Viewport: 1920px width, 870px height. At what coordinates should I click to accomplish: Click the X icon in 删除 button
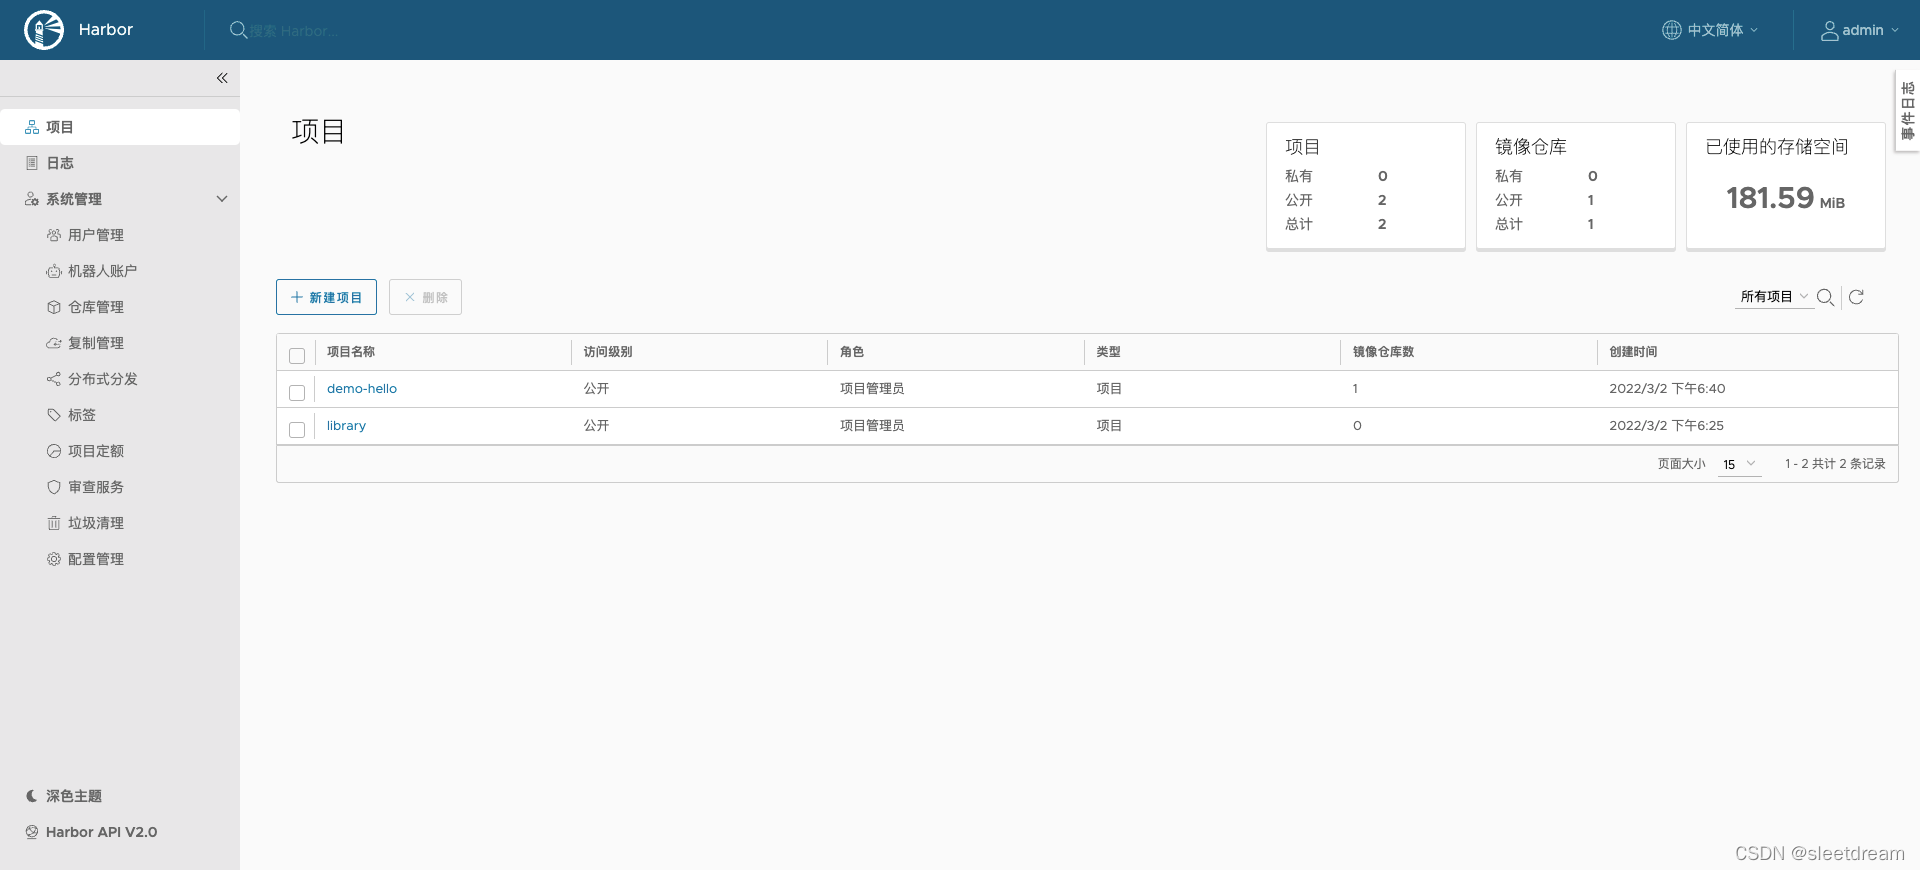[x=410, y=297]
